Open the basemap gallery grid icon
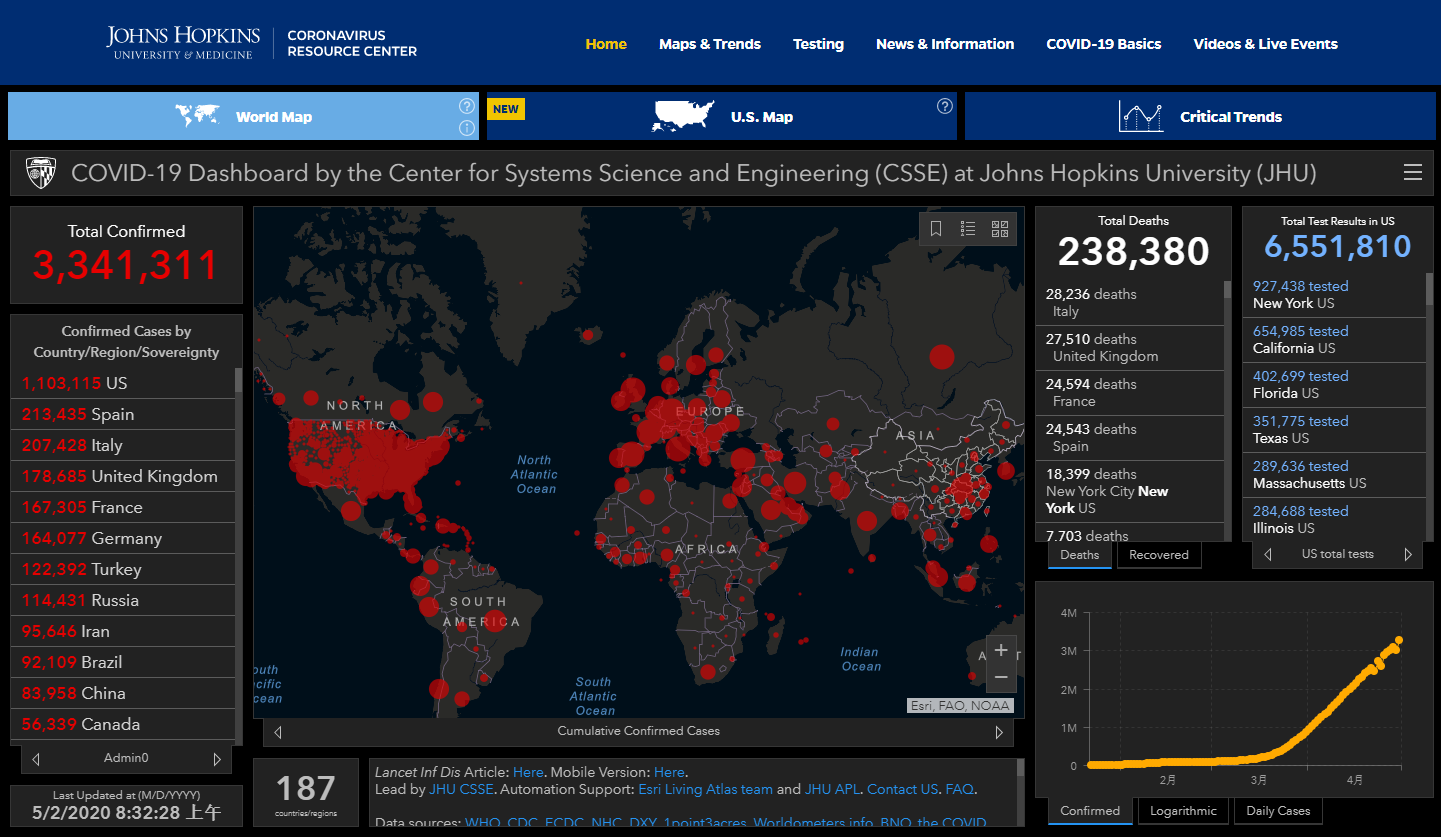This screenshot has height=837, width=1441. point(1000,229)
